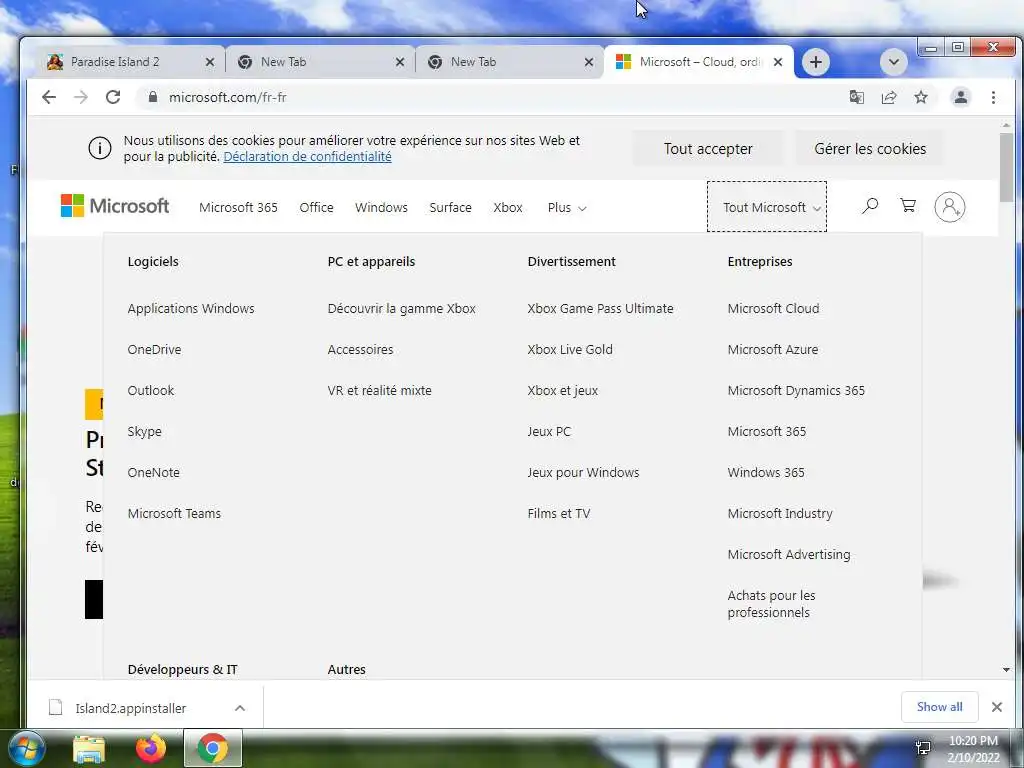The height and width of the screenshot is (768, 1024).
Task: Open Applications Windows link
Action: click(191, 308)
